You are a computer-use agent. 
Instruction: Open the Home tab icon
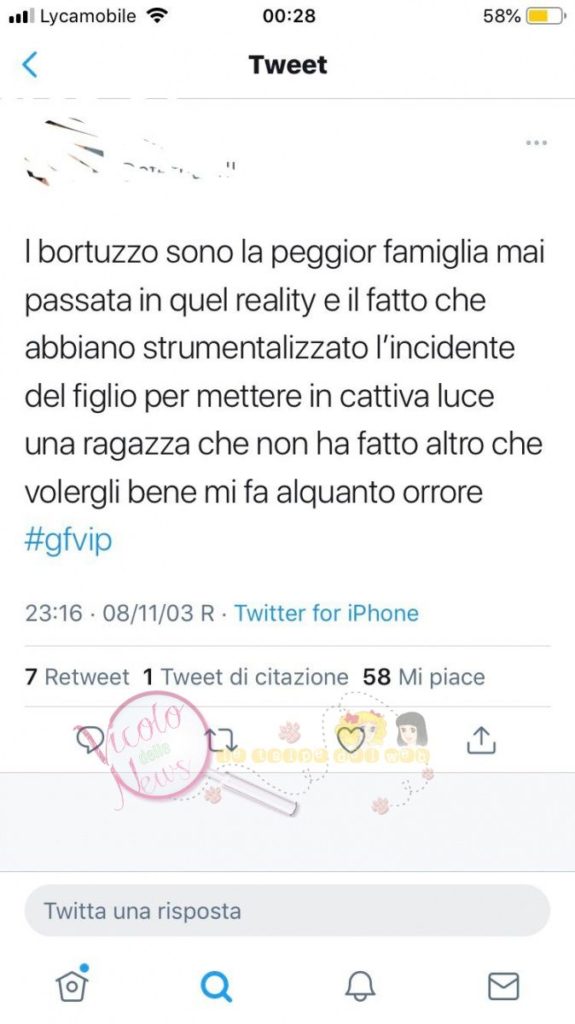[73, 983]
